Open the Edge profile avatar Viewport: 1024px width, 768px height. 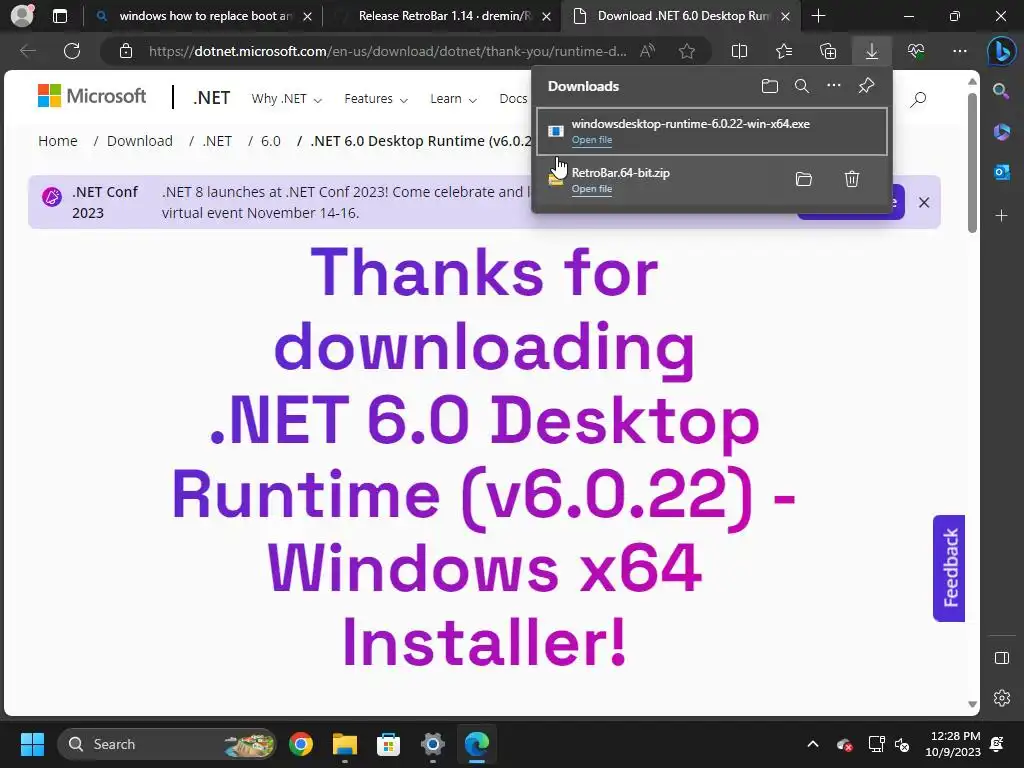point(22,16)
